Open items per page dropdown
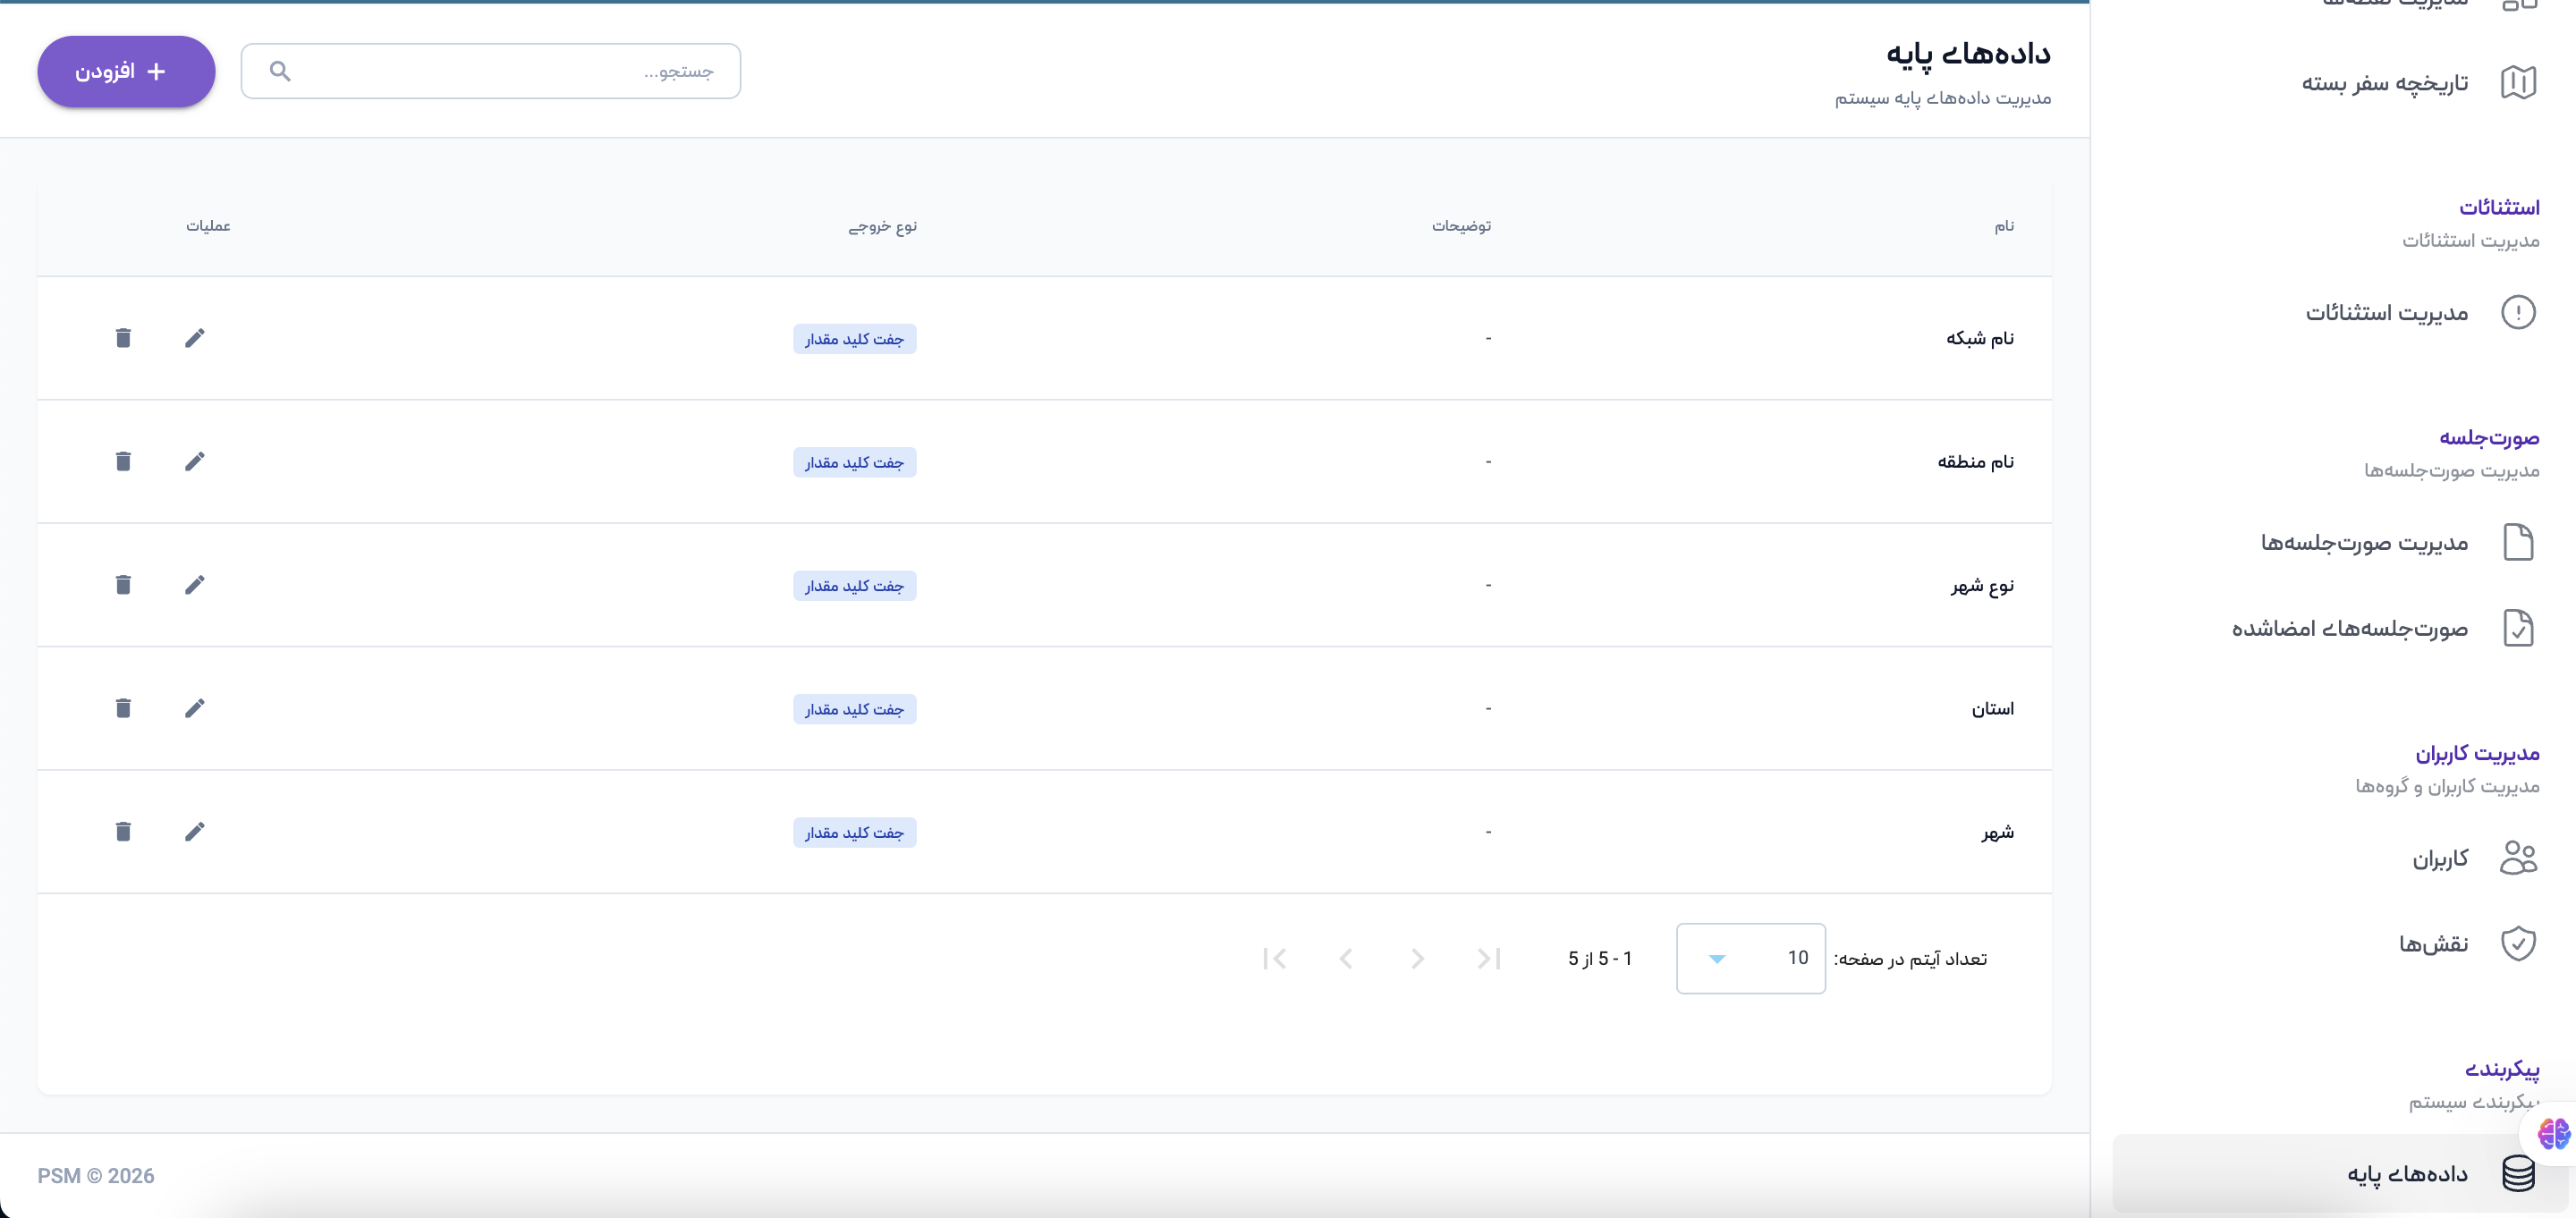This screenshot has height=1218, width=2576. click(1750, 958)
